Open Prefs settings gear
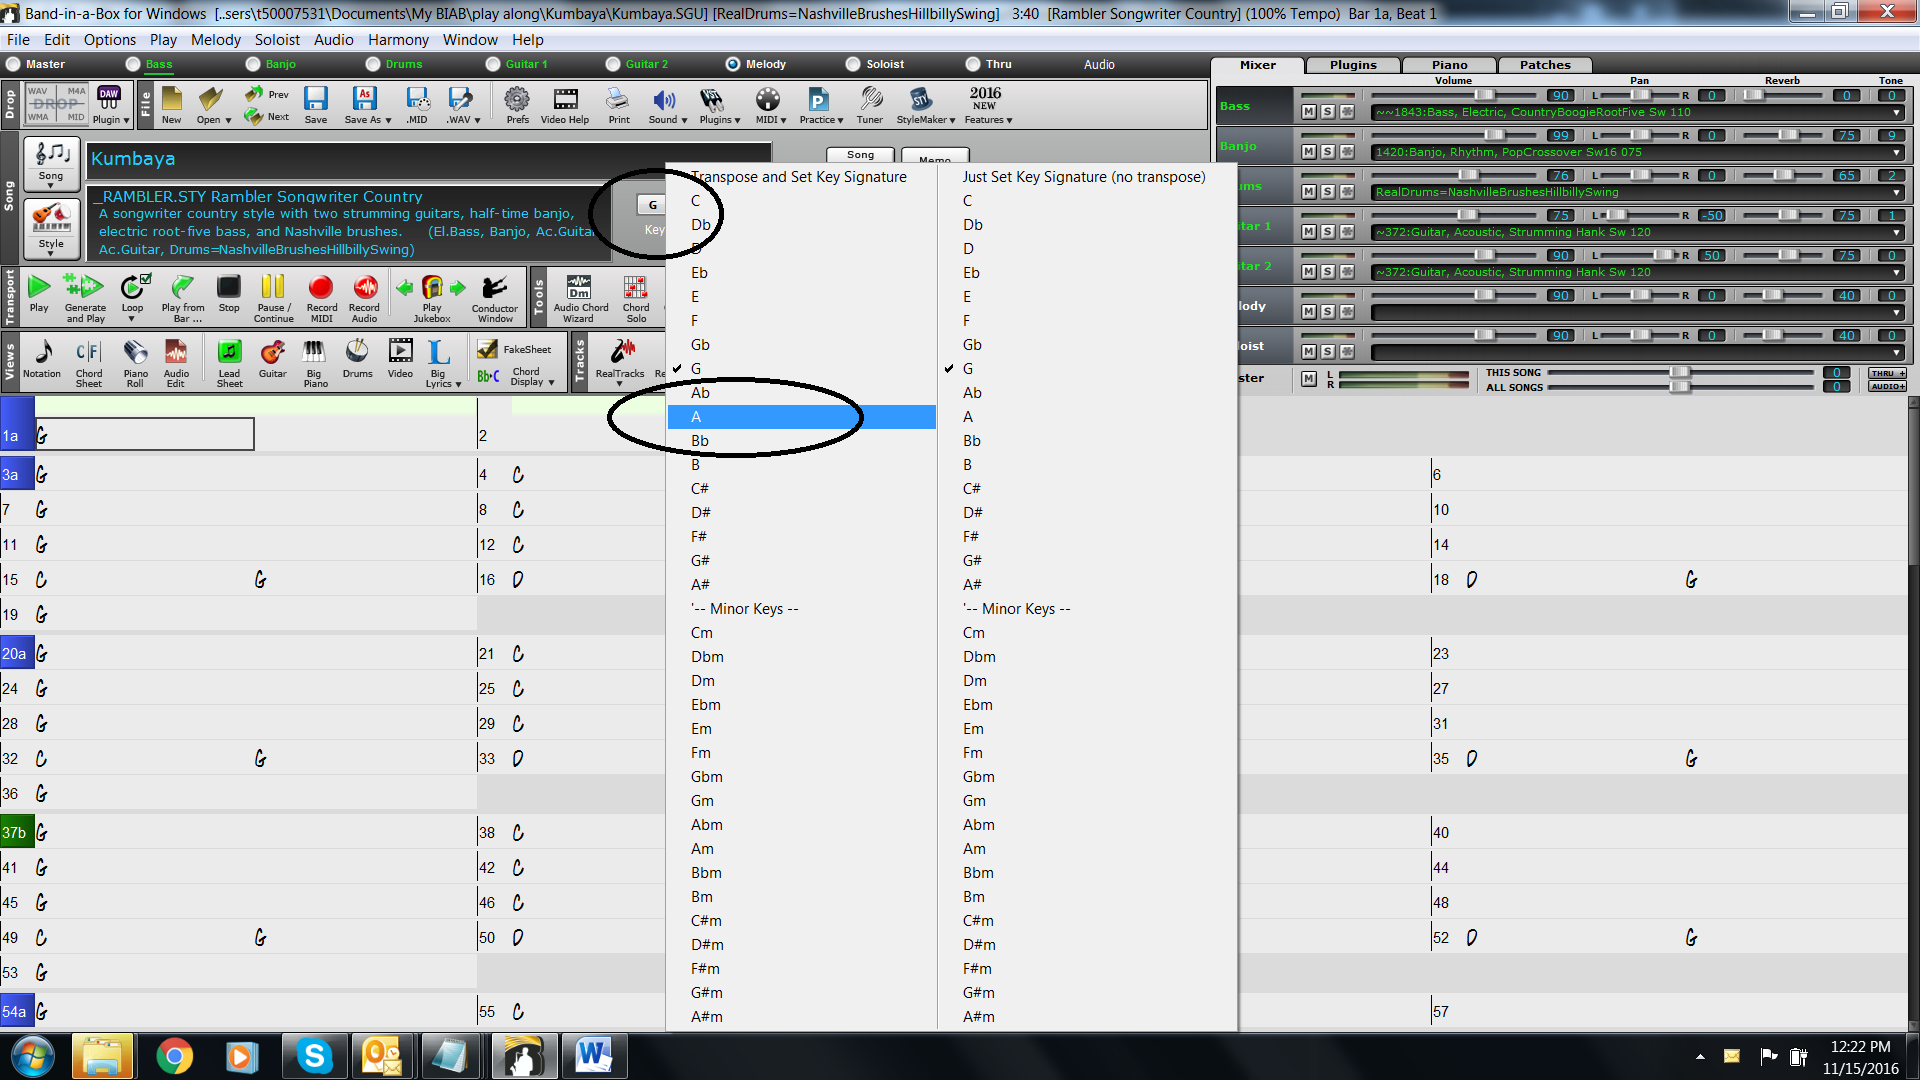Screen dimensions: 1920x1080 [517, 104]
